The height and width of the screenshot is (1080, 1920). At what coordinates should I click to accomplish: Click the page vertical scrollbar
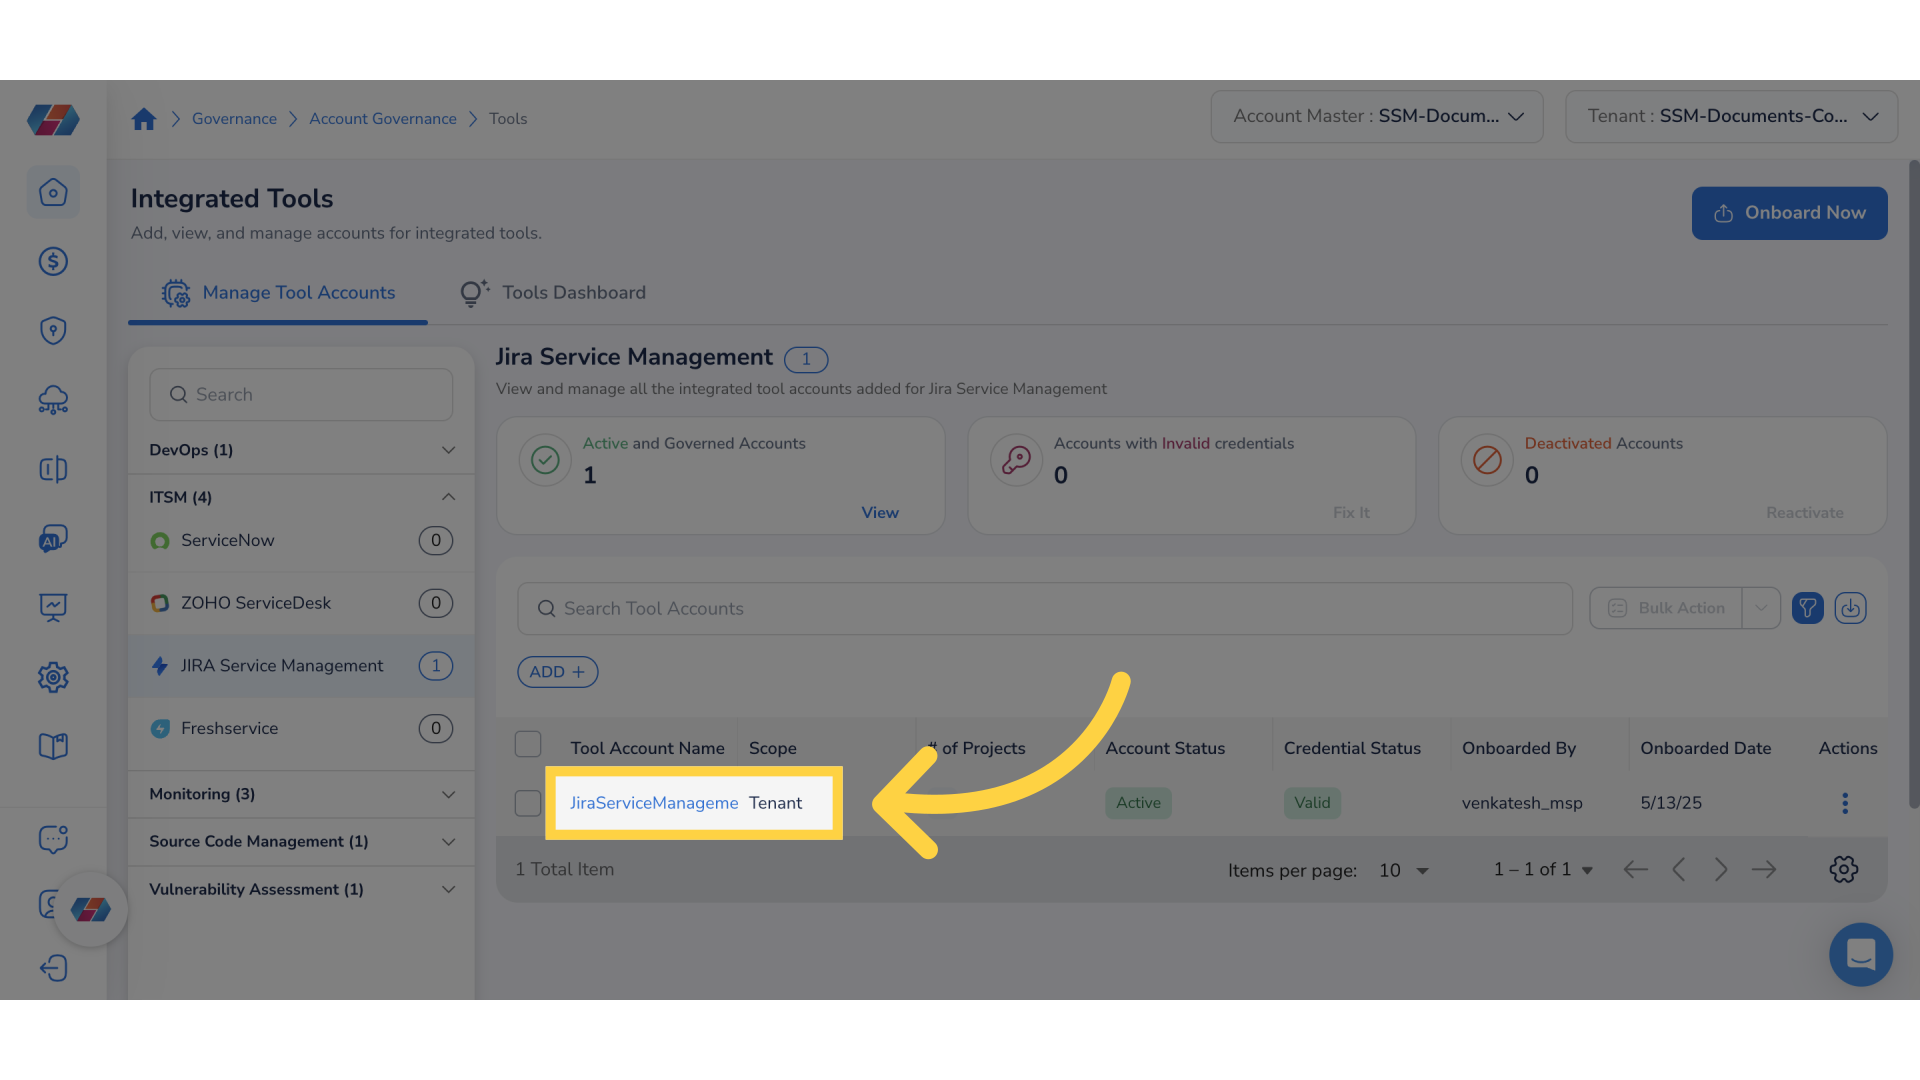pyautogui.click(x=1914, y=484)
